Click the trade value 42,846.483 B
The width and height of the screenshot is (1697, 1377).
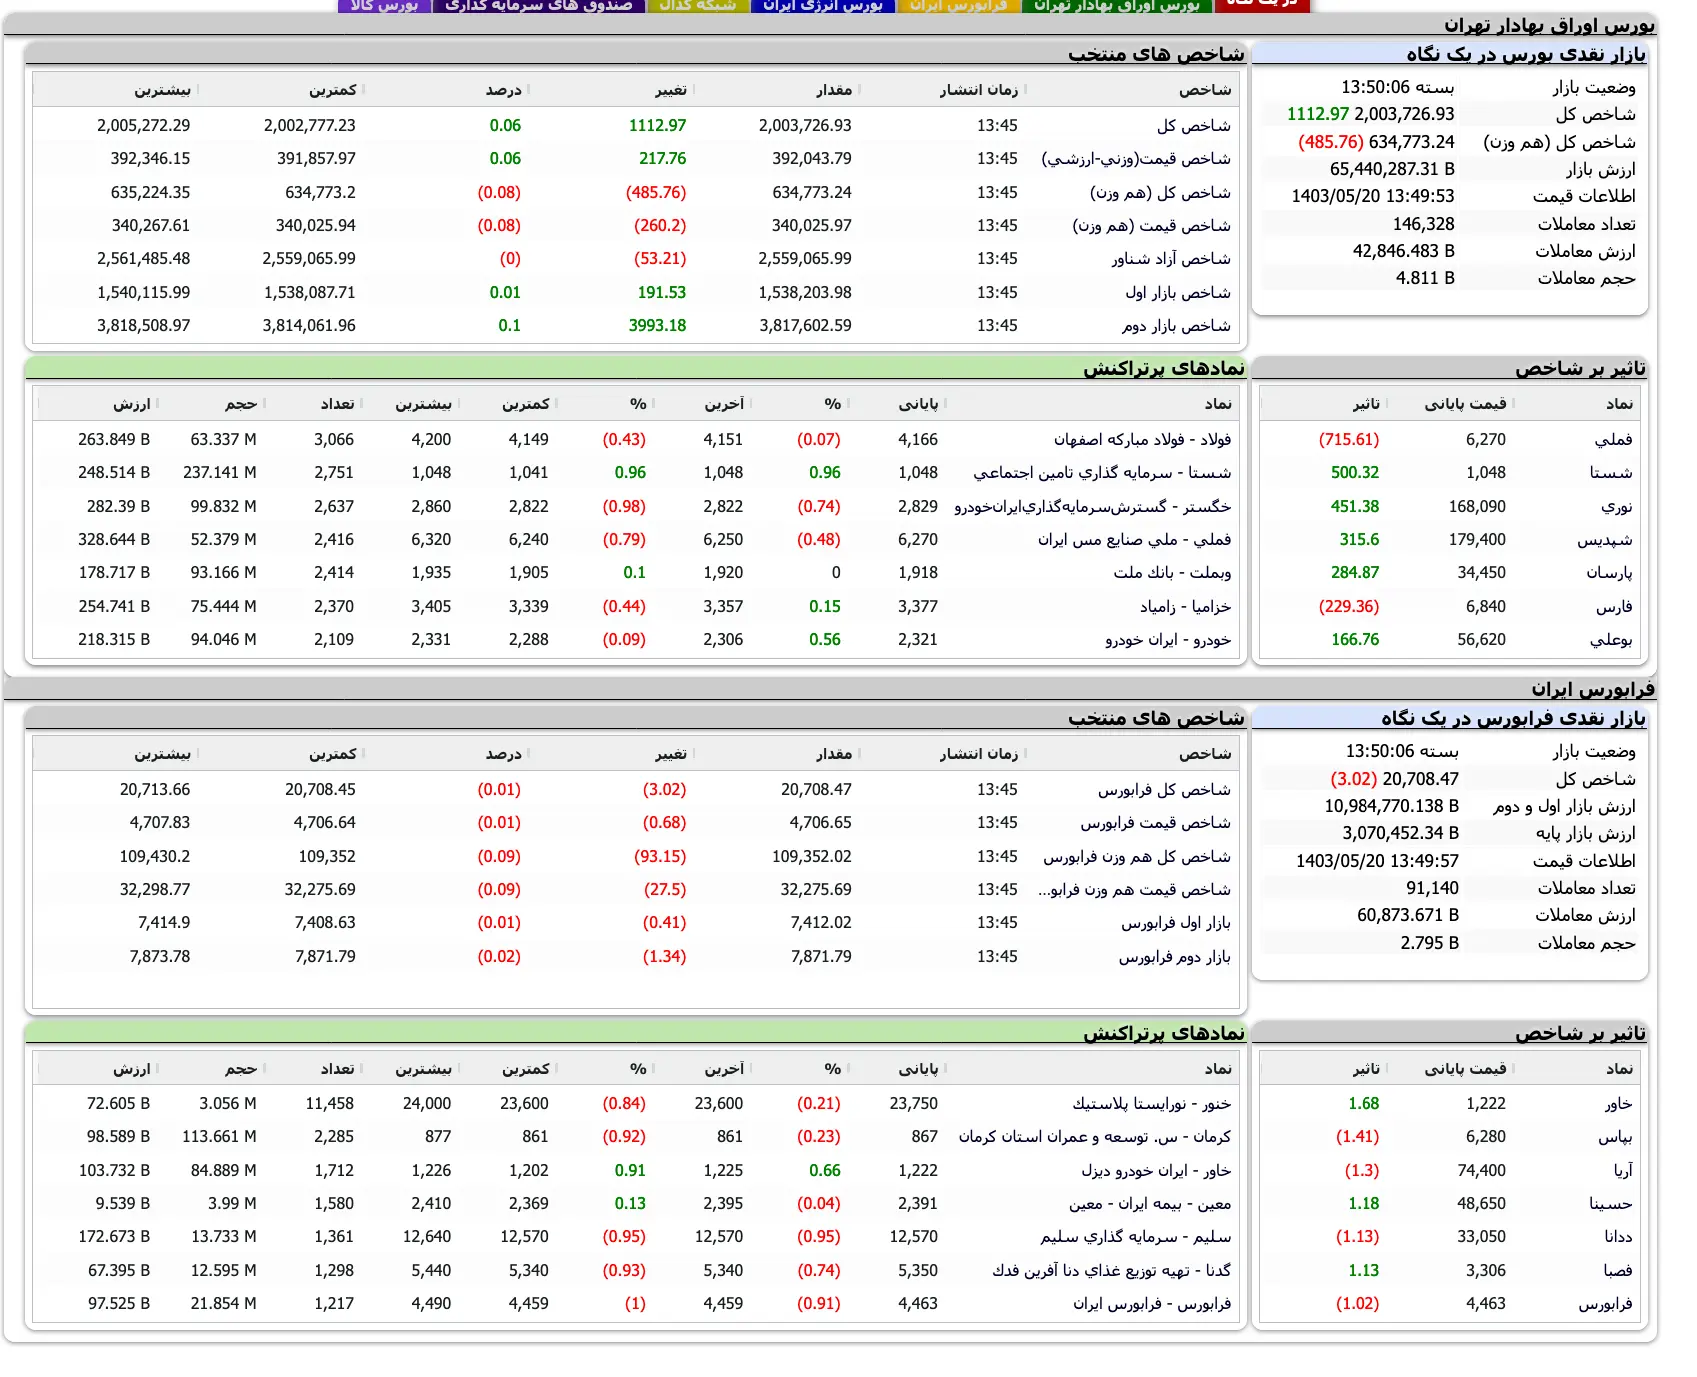pyautogui.click(x=1403, y=251)
